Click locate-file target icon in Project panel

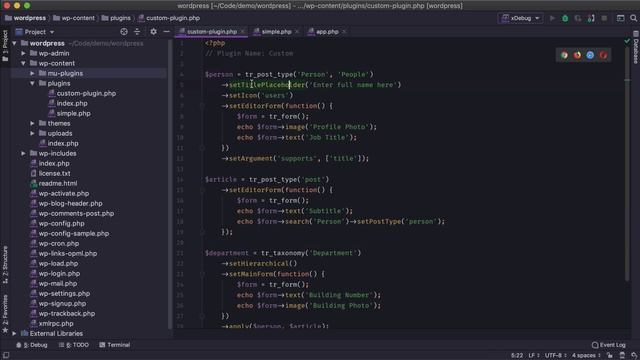coord(124,31)
